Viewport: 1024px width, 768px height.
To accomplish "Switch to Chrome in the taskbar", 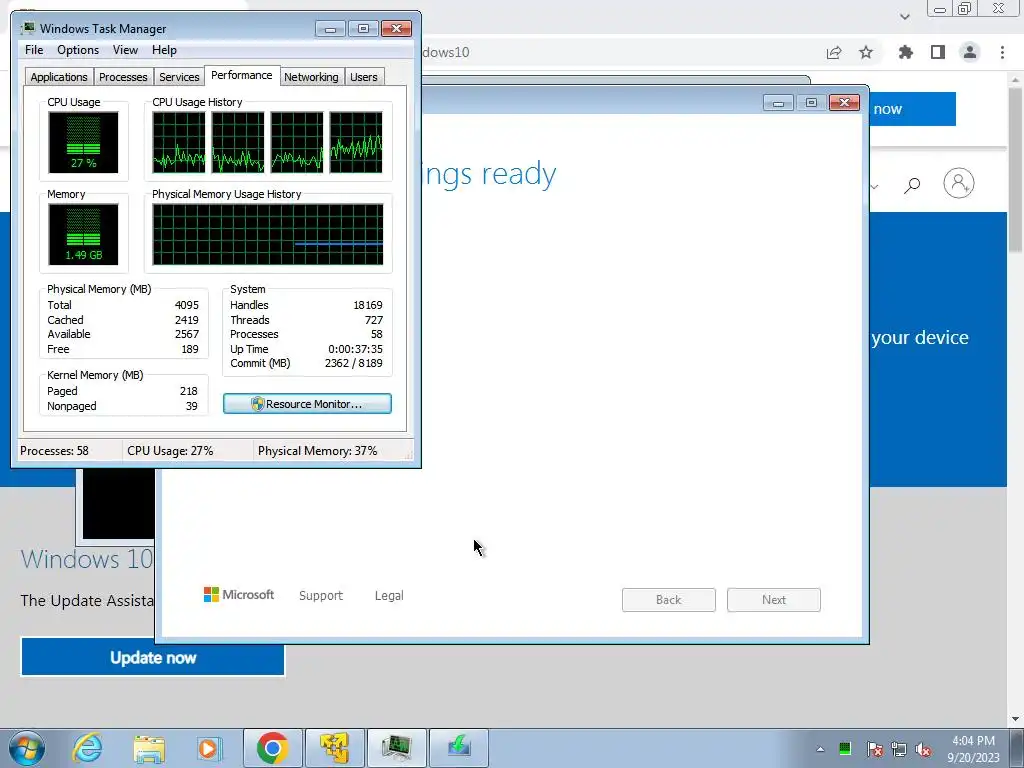I will 273,748.
